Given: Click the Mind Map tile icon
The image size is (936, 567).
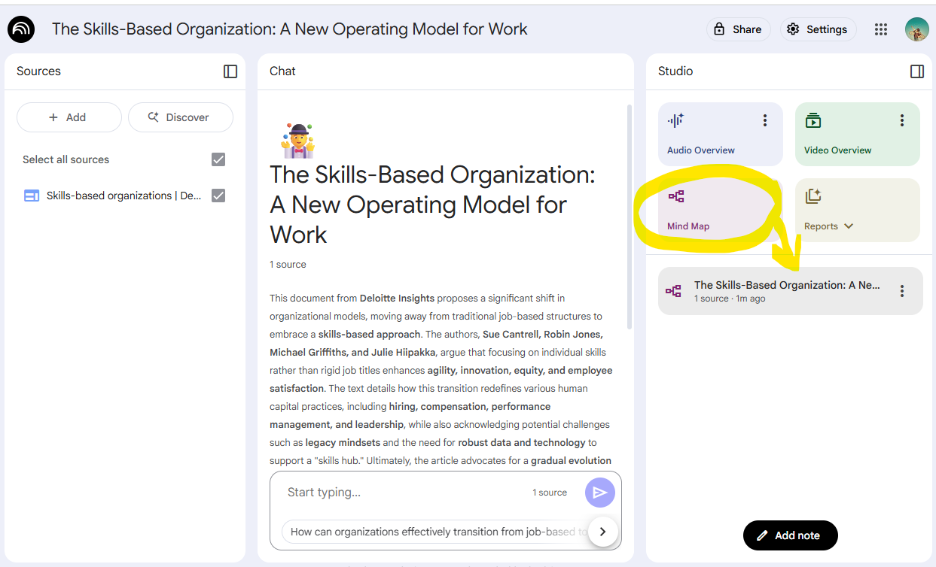Looking at the screenshot, I should pyautogui.click(x=676, y=196).
